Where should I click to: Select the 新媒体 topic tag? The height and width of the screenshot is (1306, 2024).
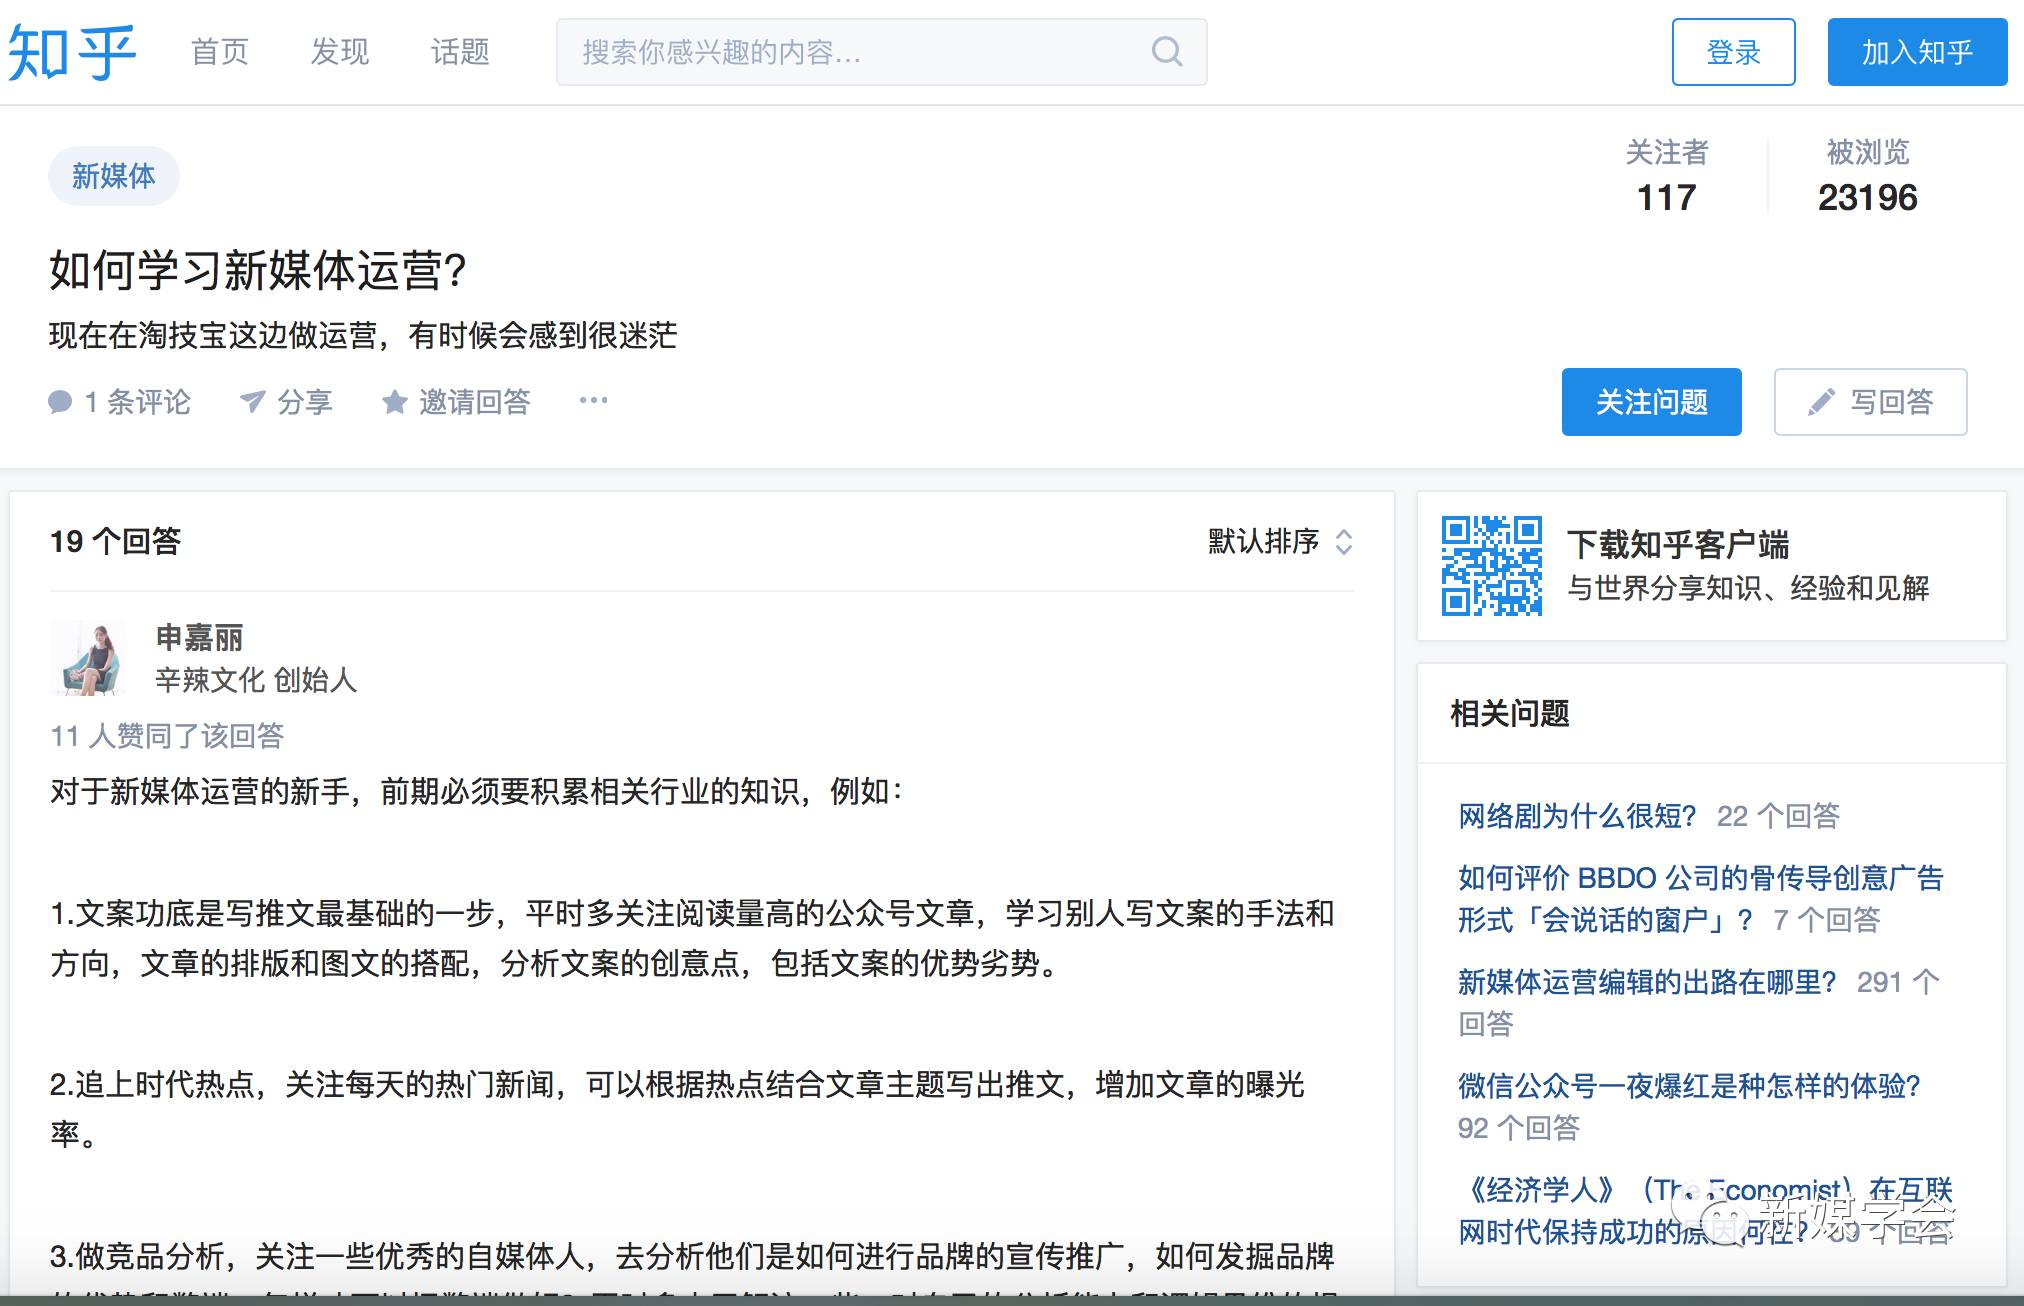pos(114,176)
